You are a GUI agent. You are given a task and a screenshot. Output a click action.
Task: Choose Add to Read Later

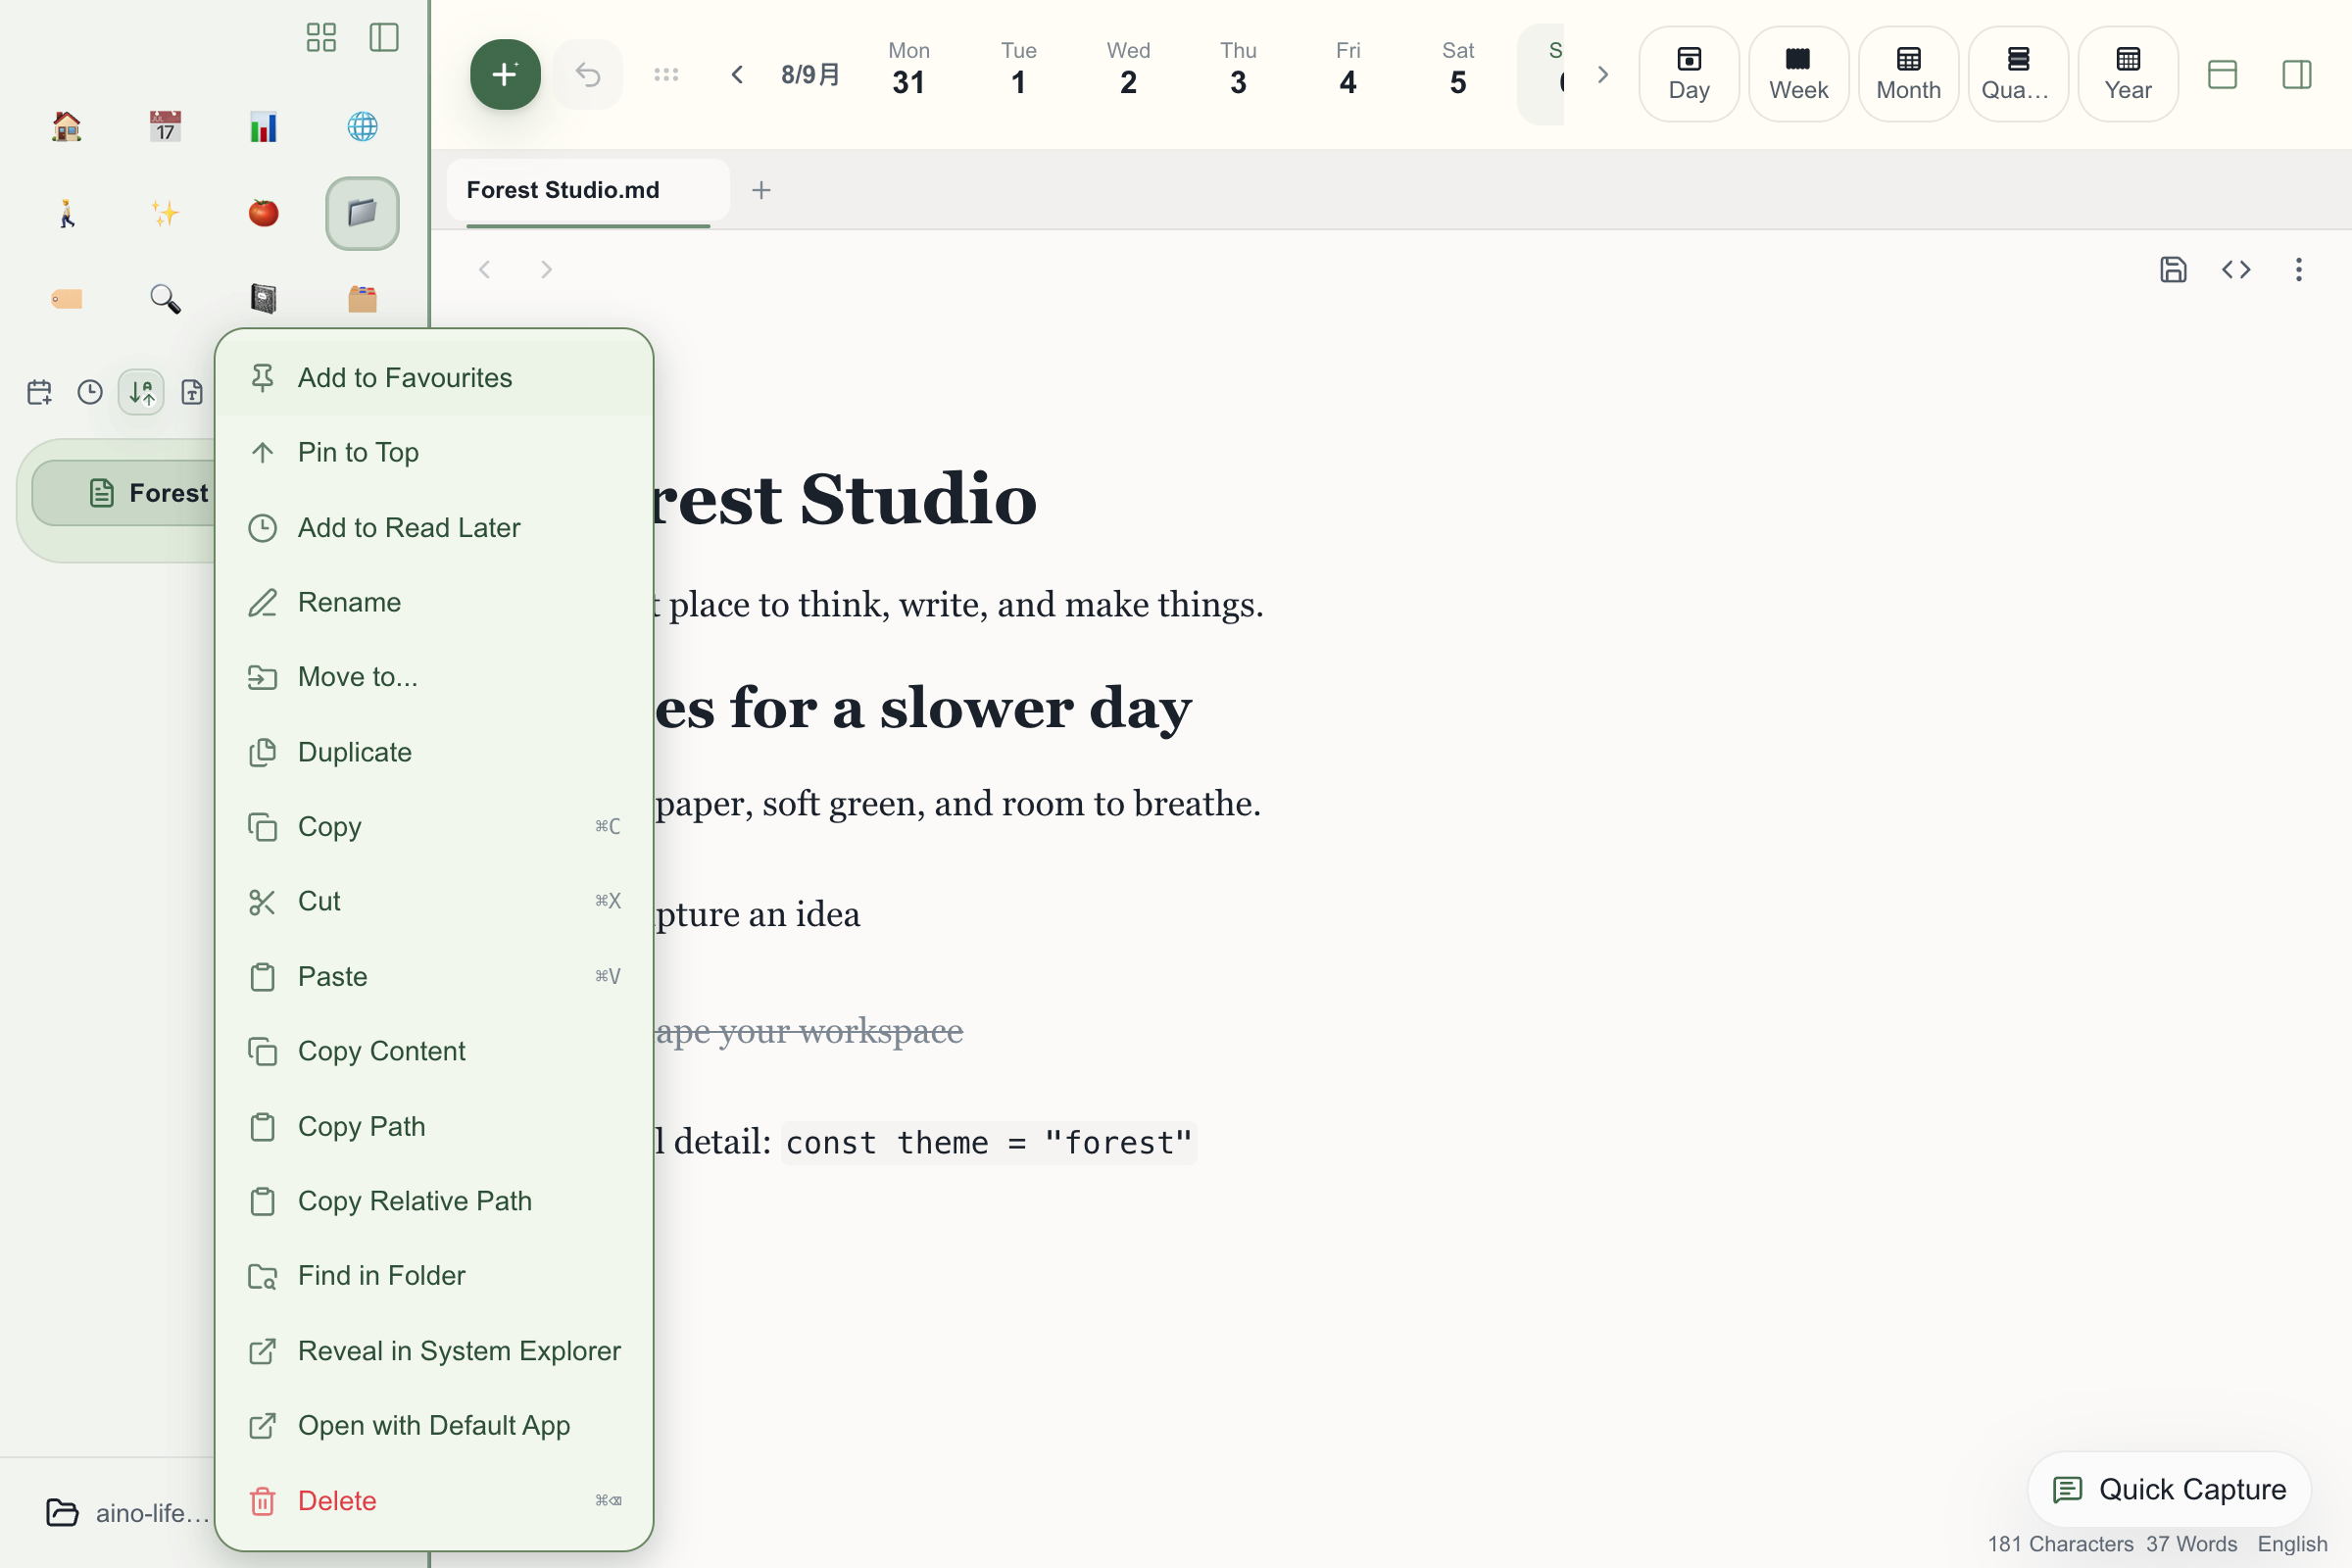[x=434, y=527]
